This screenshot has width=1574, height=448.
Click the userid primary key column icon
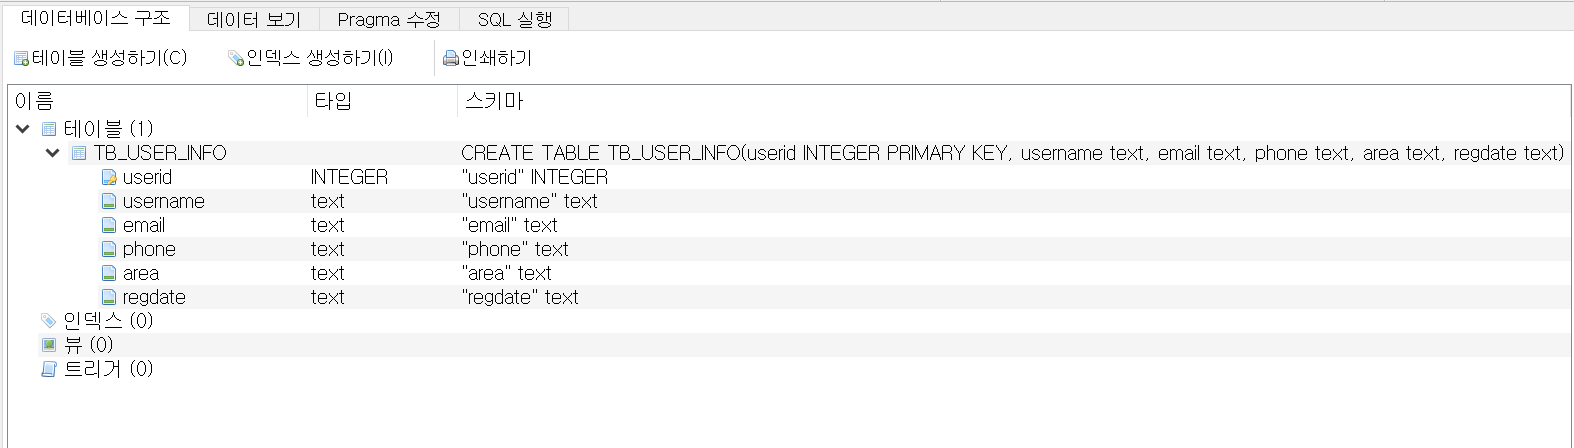point(109,178)
